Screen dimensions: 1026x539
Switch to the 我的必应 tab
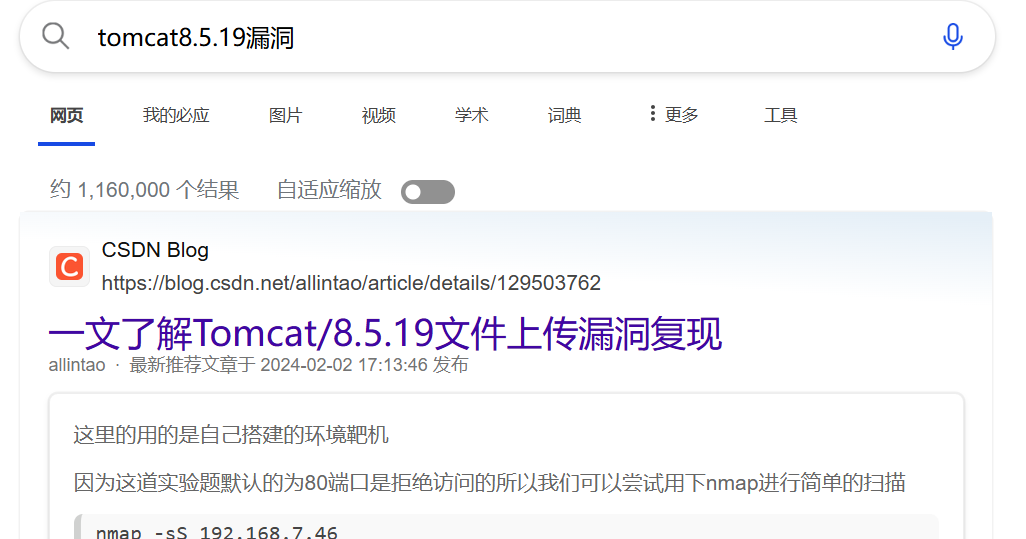coord(176,116)
